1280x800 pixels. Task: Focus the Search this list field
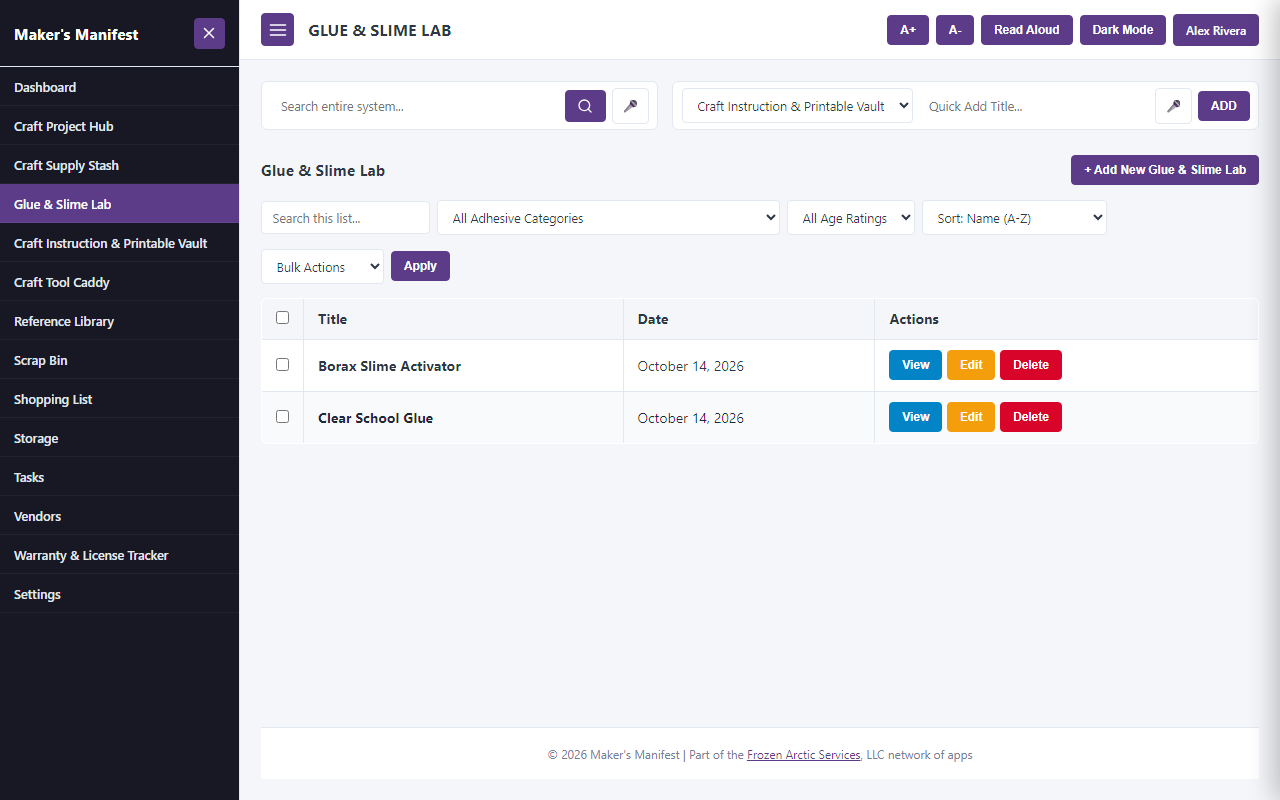tap(345, 218)
